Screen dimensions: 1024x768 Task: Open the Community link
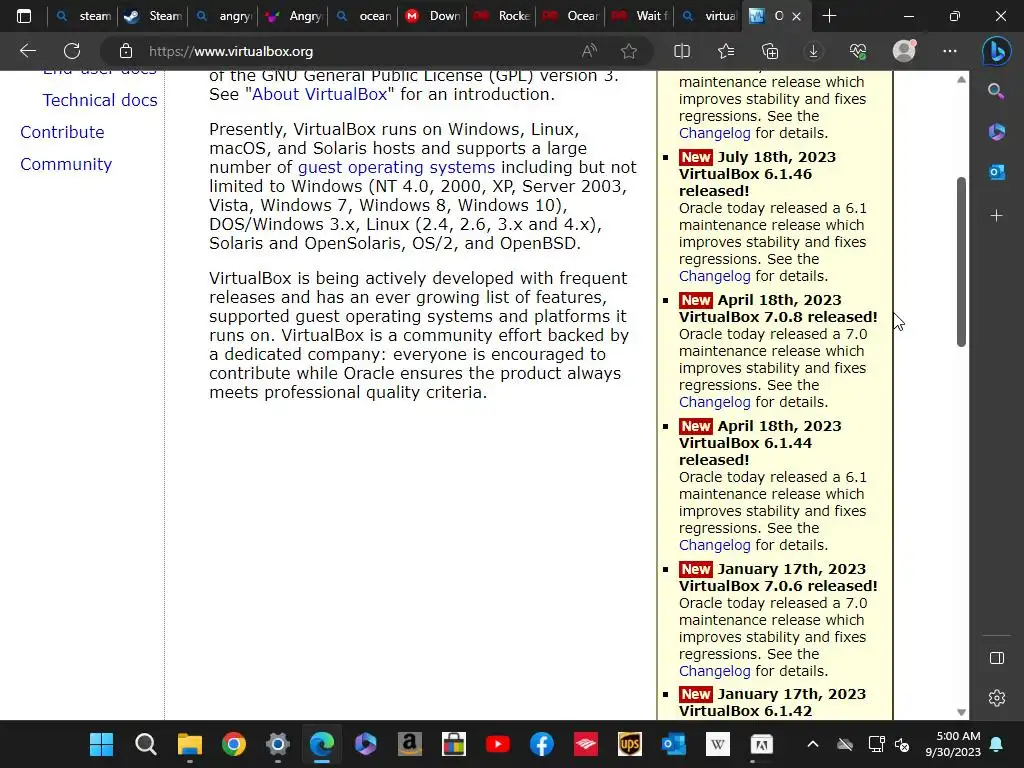66,164
